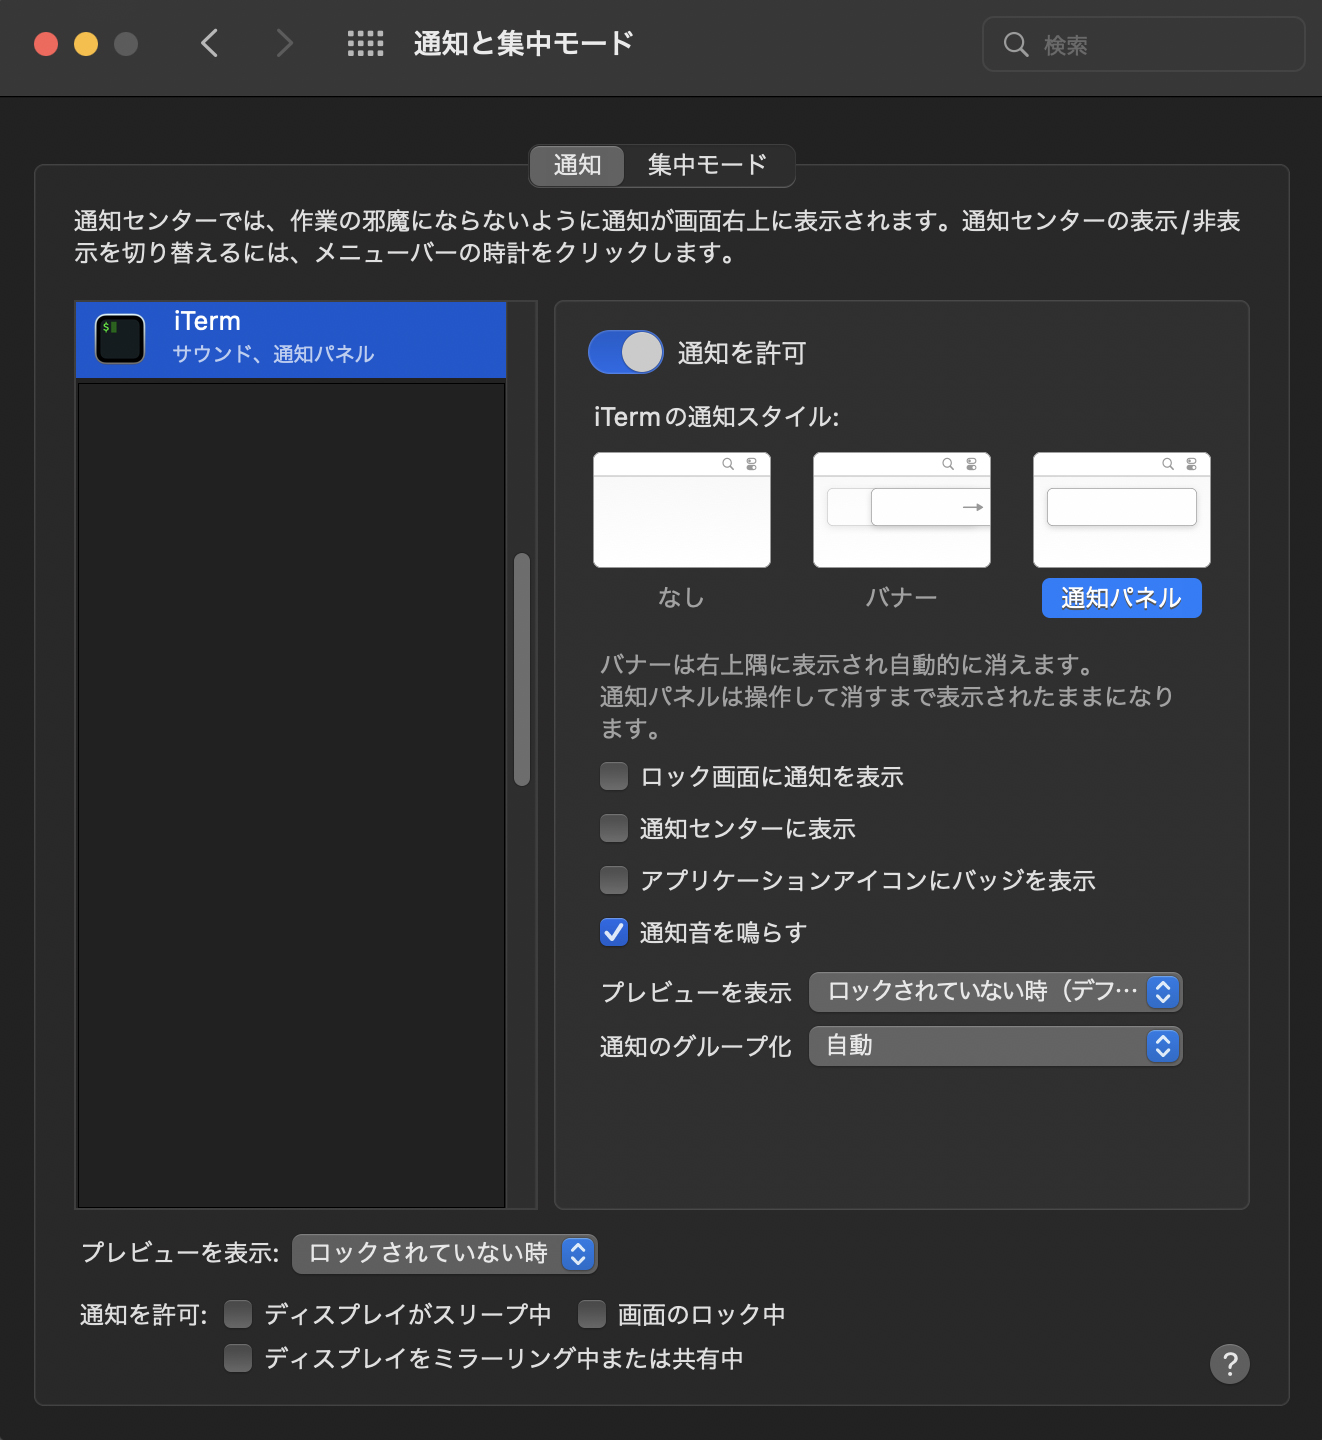Viewport: 1322px width, 1440px height.
Task: Switch to the 集中モード tab
Action: coord(706,166)
